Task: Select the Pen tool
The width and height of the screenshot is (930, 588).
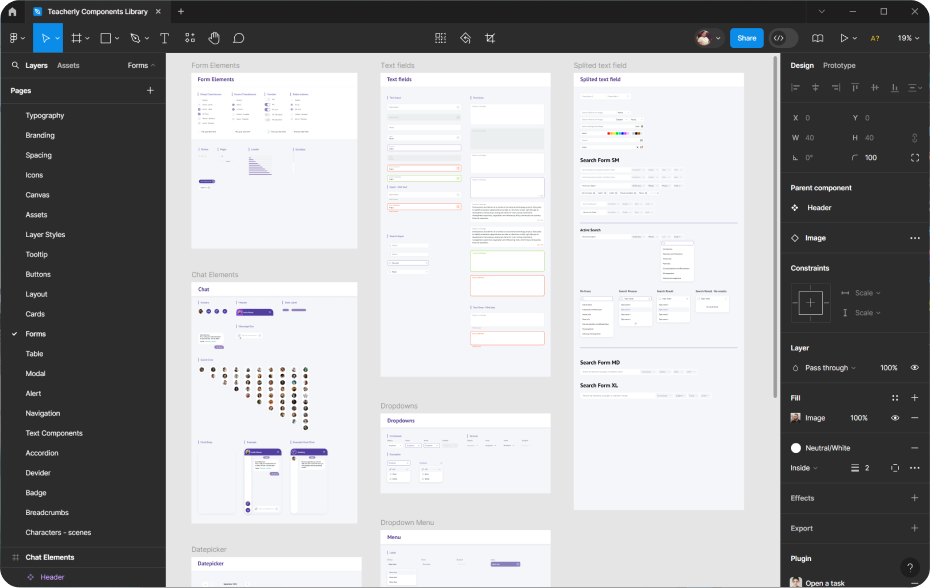Action: coord(135,38)
